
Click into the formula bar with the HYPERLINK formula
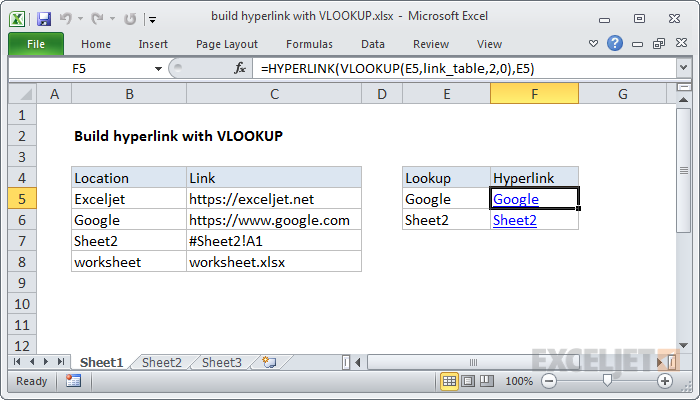pos(464,69)
